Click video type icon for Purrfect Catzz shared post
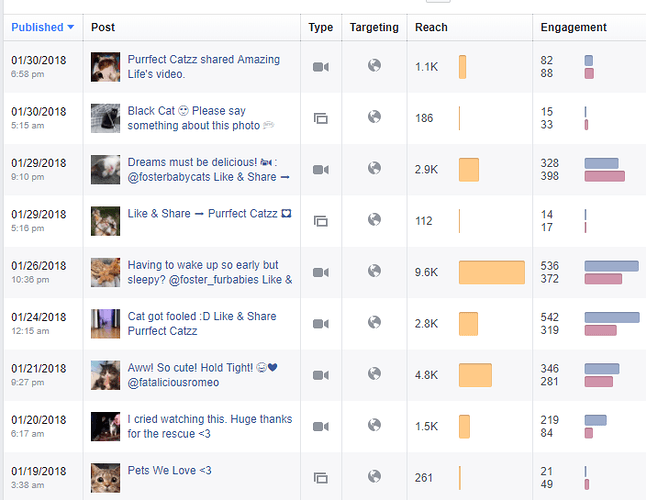The height and width of the screenshot is (500, 646). tap(320, 67)
